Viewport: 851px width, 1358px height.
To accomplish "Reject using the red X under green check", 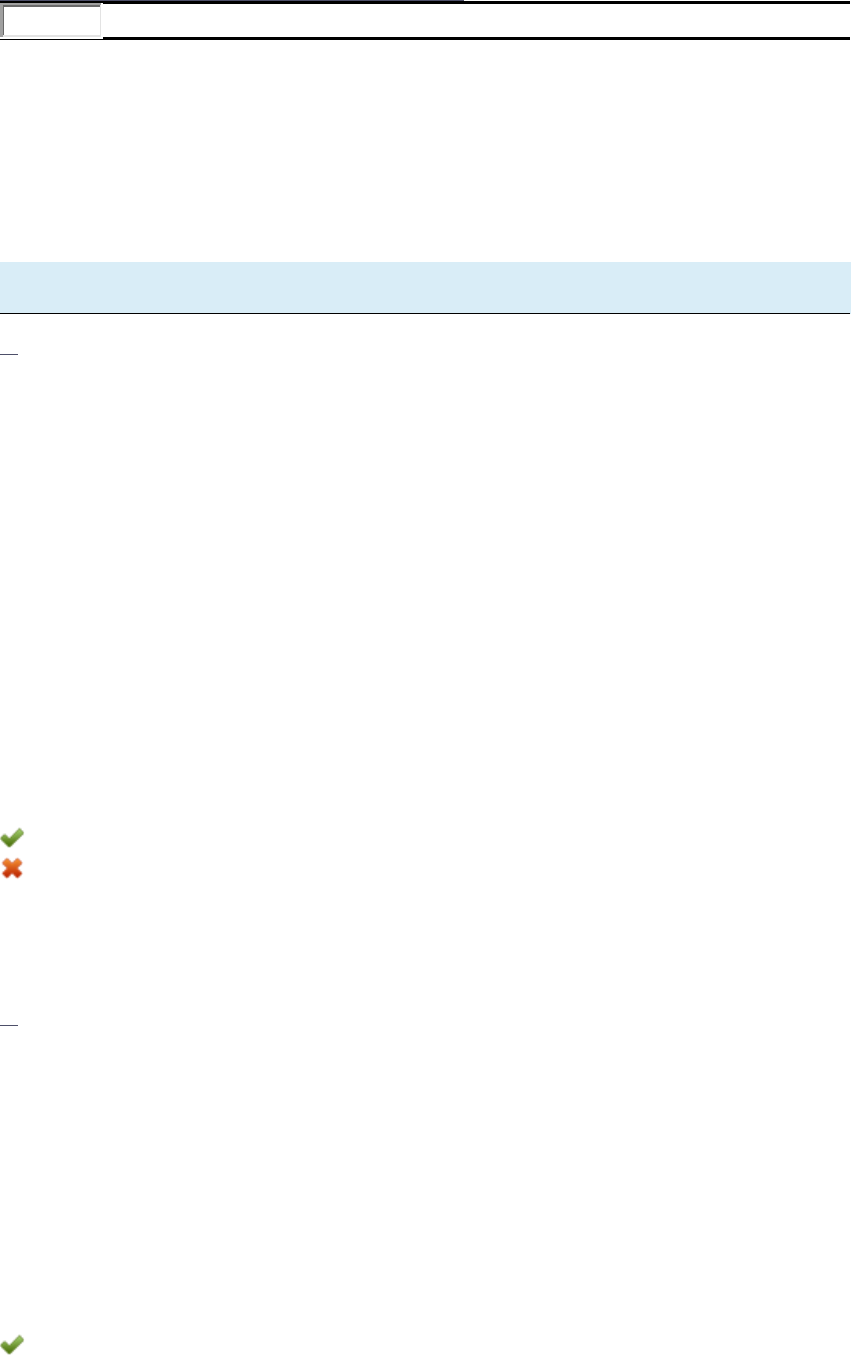I will click(12, 869).
